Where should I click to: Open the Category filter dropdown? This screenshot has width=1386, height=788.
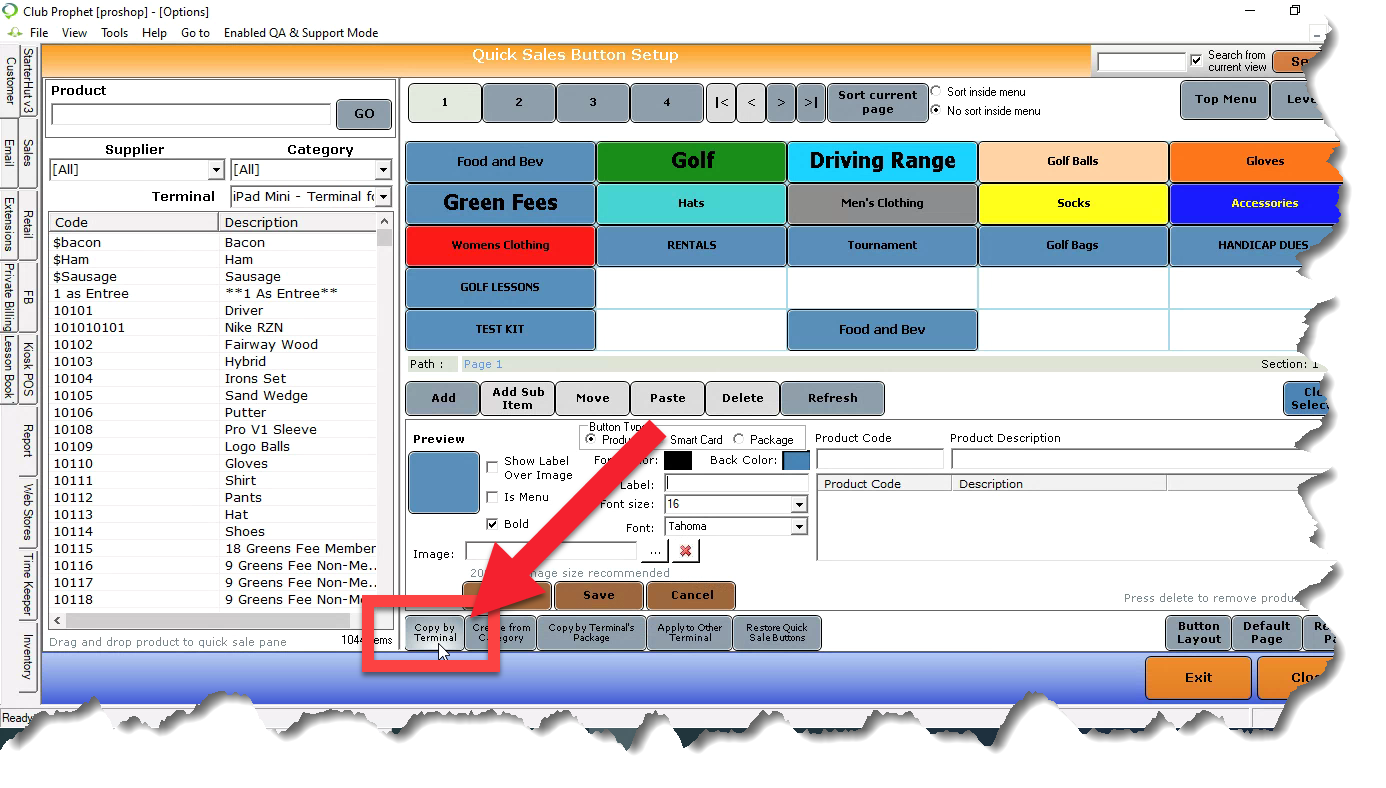click(x=381, y=170)
